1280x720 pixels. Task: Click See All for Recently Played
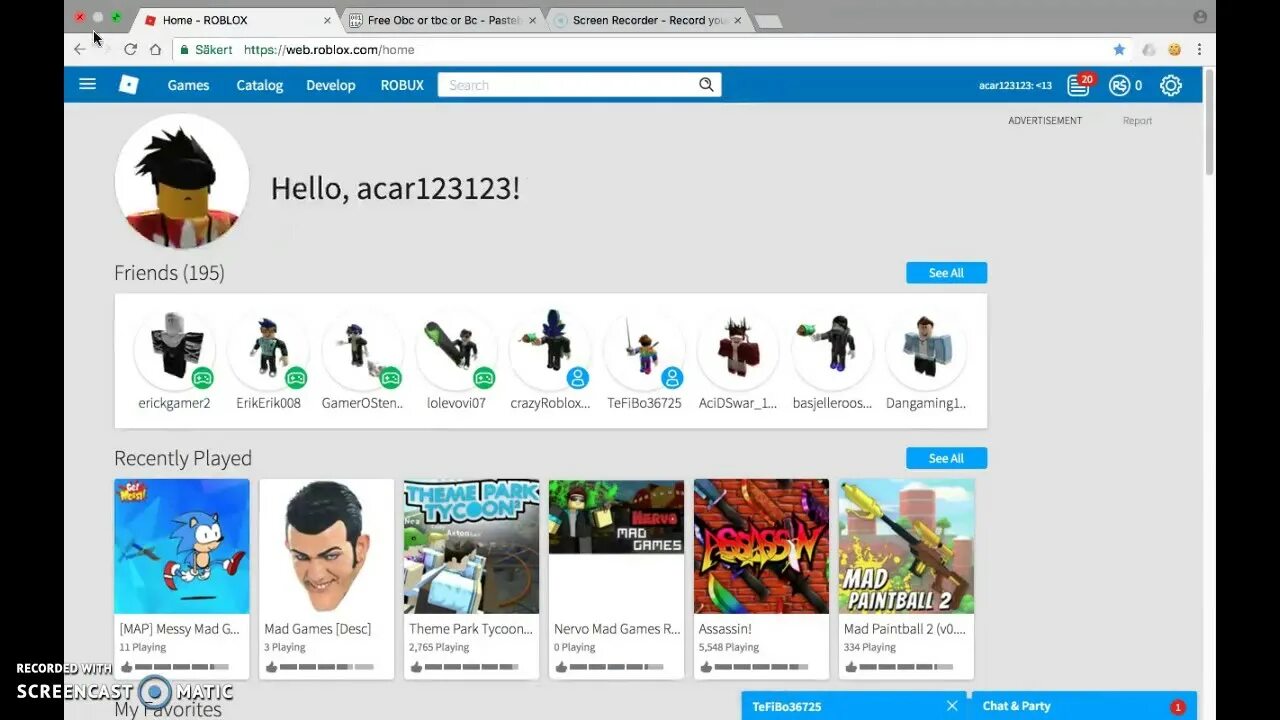[x=946, y=458]
